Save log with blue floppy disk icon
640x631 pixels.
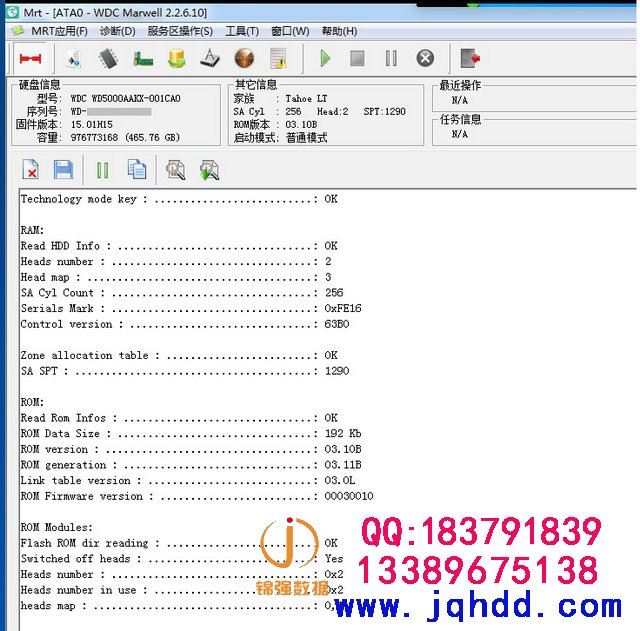click(x=63, y=169)
